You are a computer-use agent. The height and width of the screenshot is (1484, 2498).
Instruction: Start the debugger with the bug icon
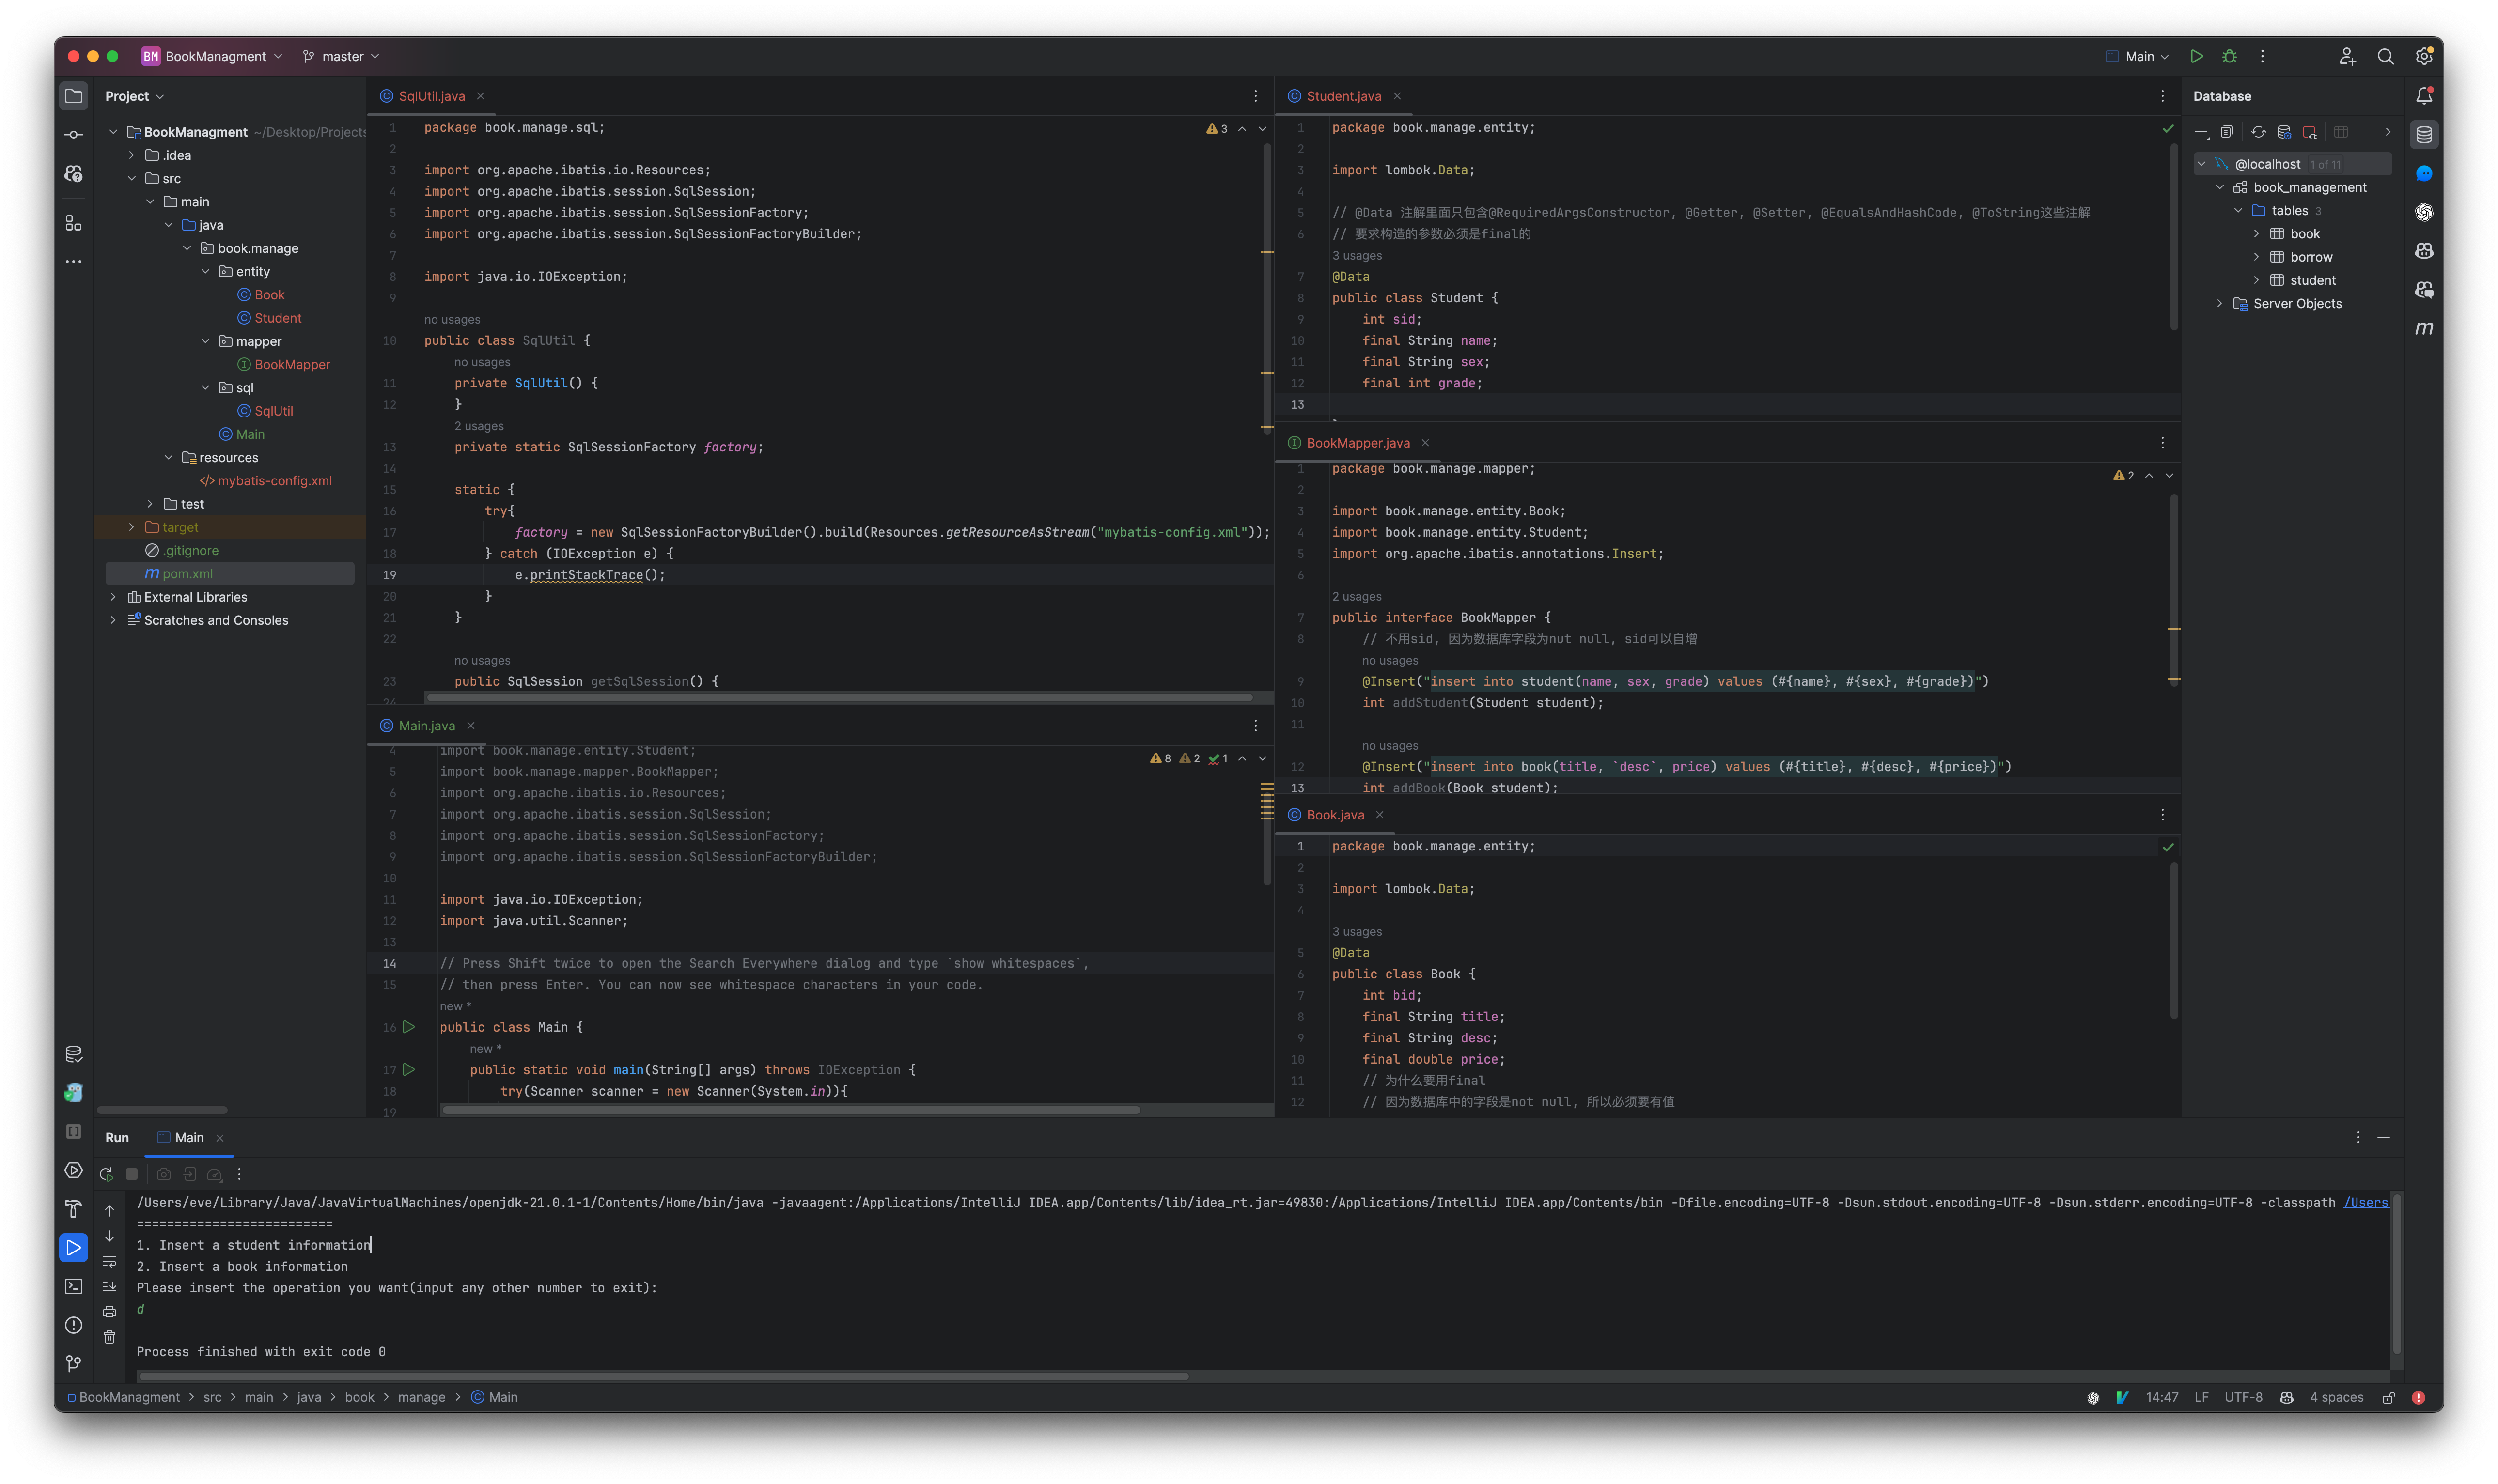pyautogui.click(x=2231, y=56)
